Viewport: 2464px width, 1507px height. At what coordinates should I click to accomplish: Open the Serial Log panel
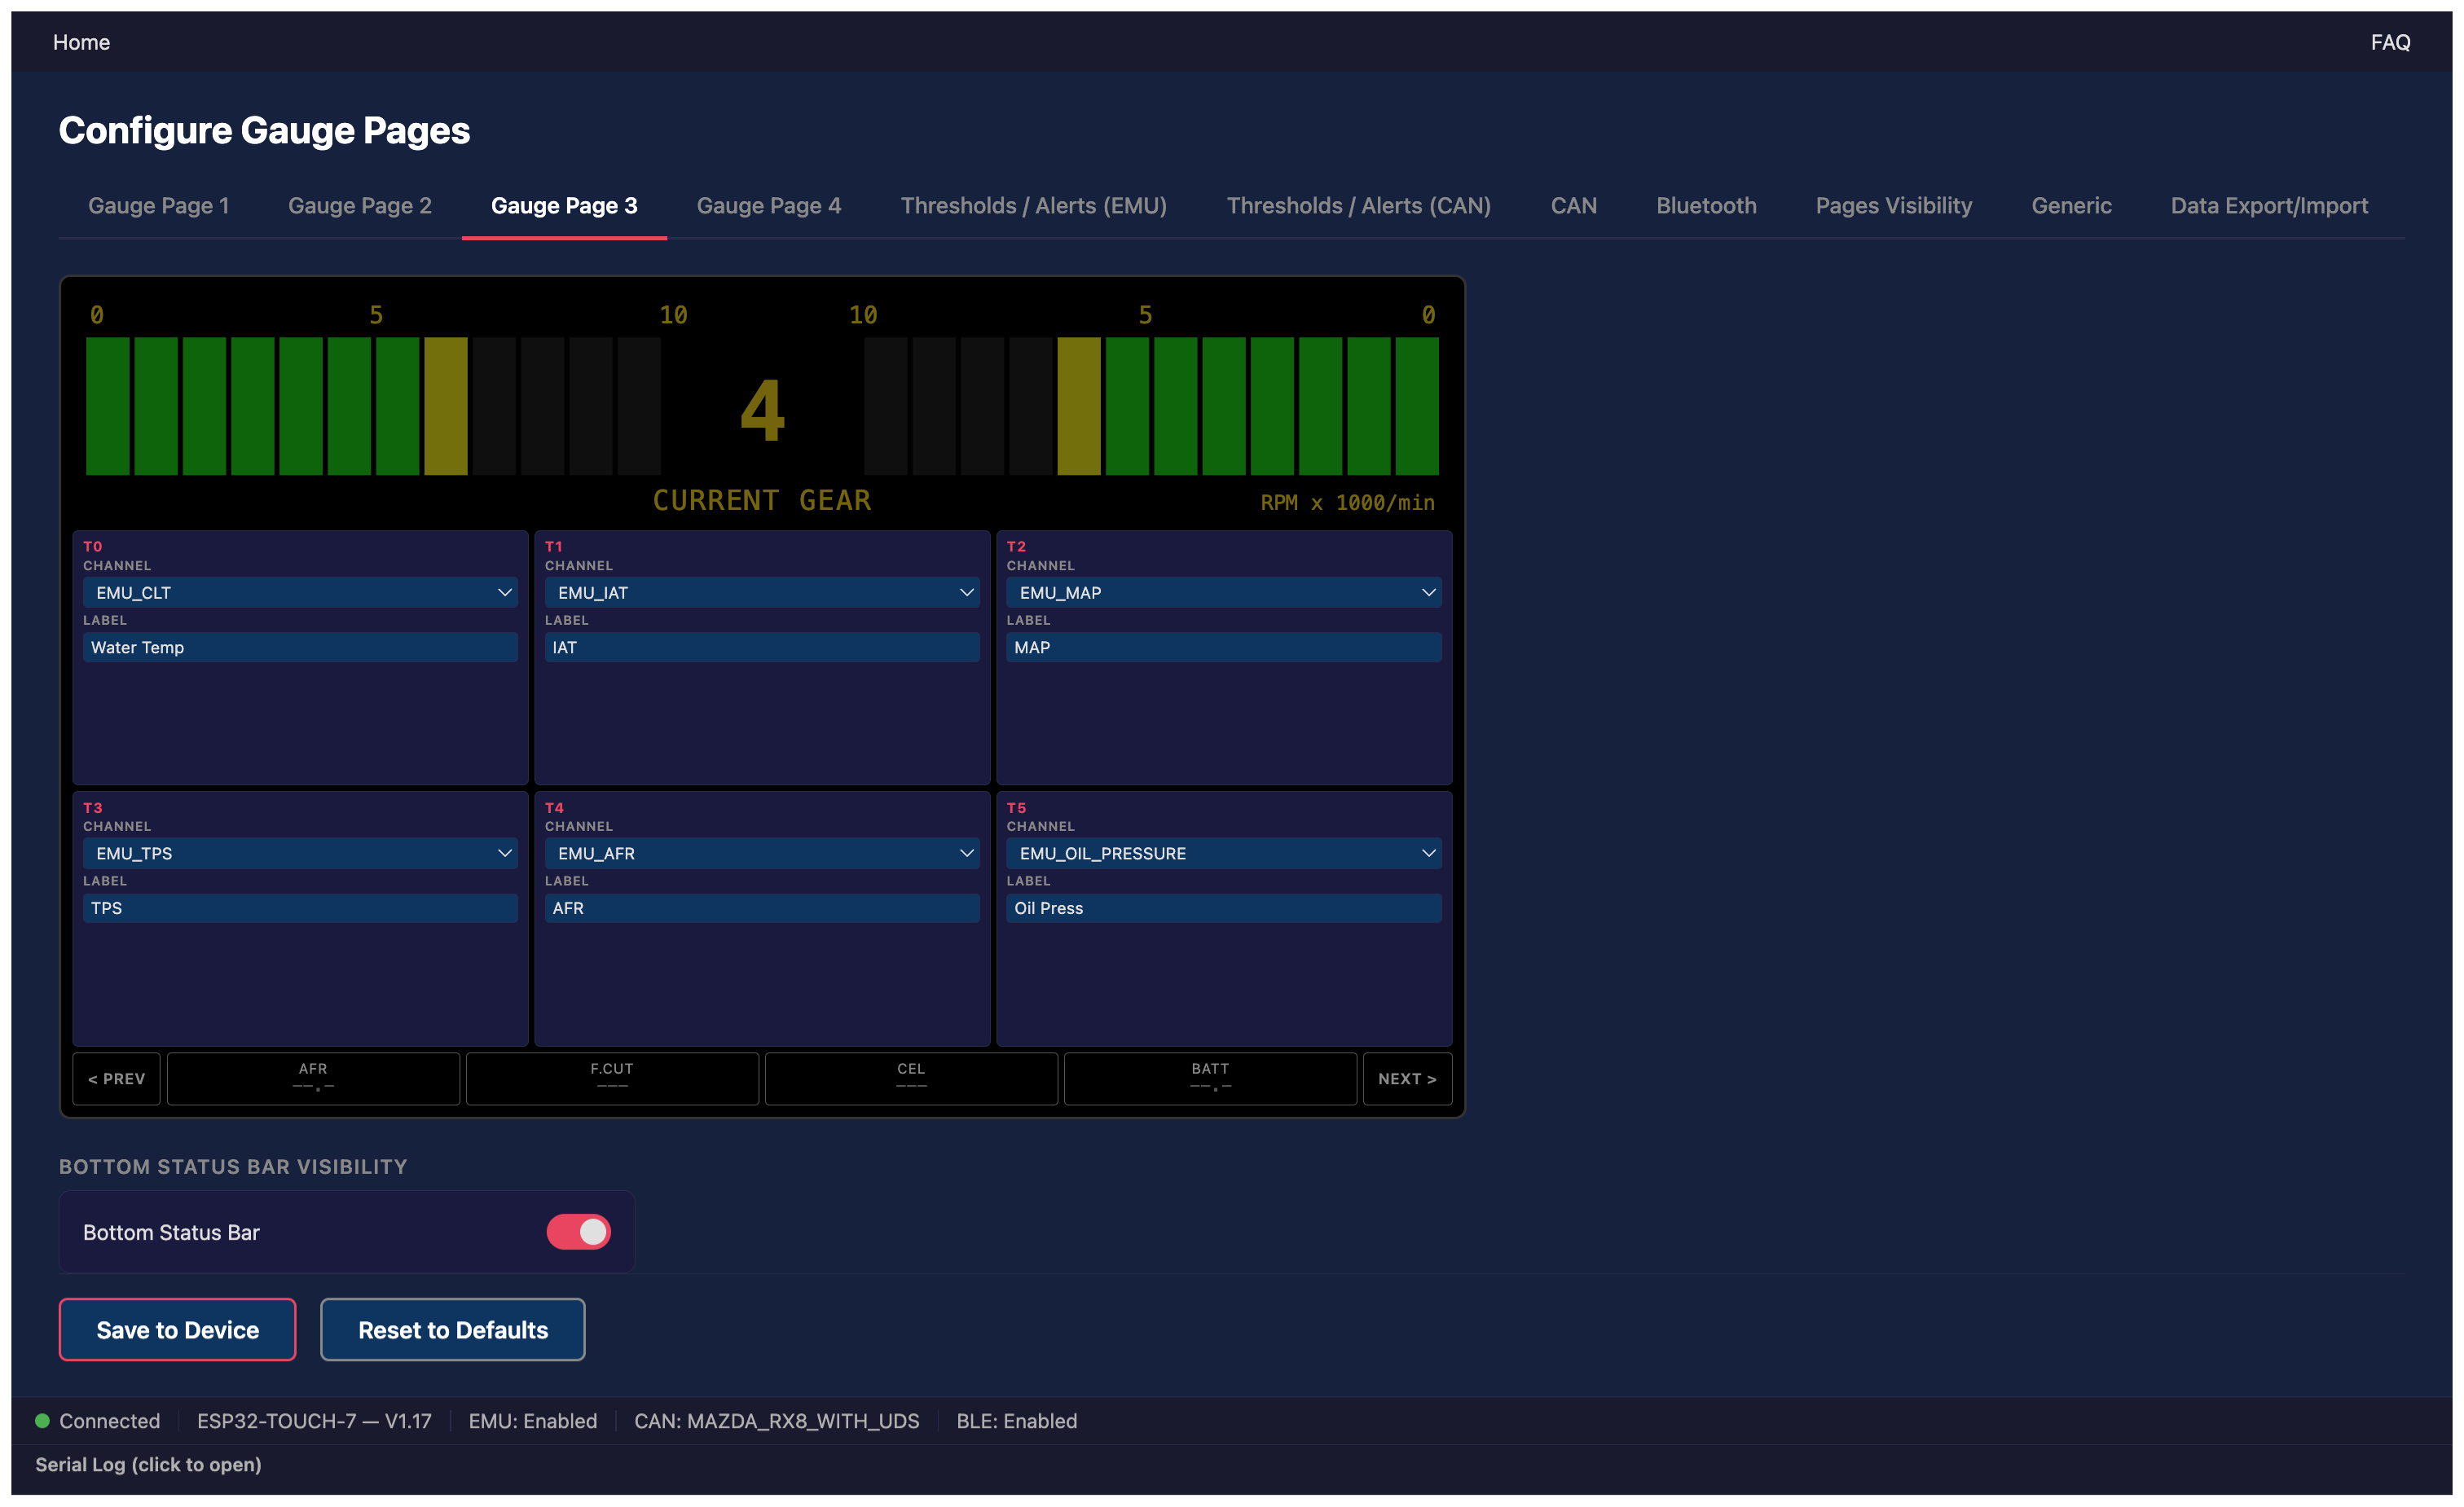tap(148, 1464)
